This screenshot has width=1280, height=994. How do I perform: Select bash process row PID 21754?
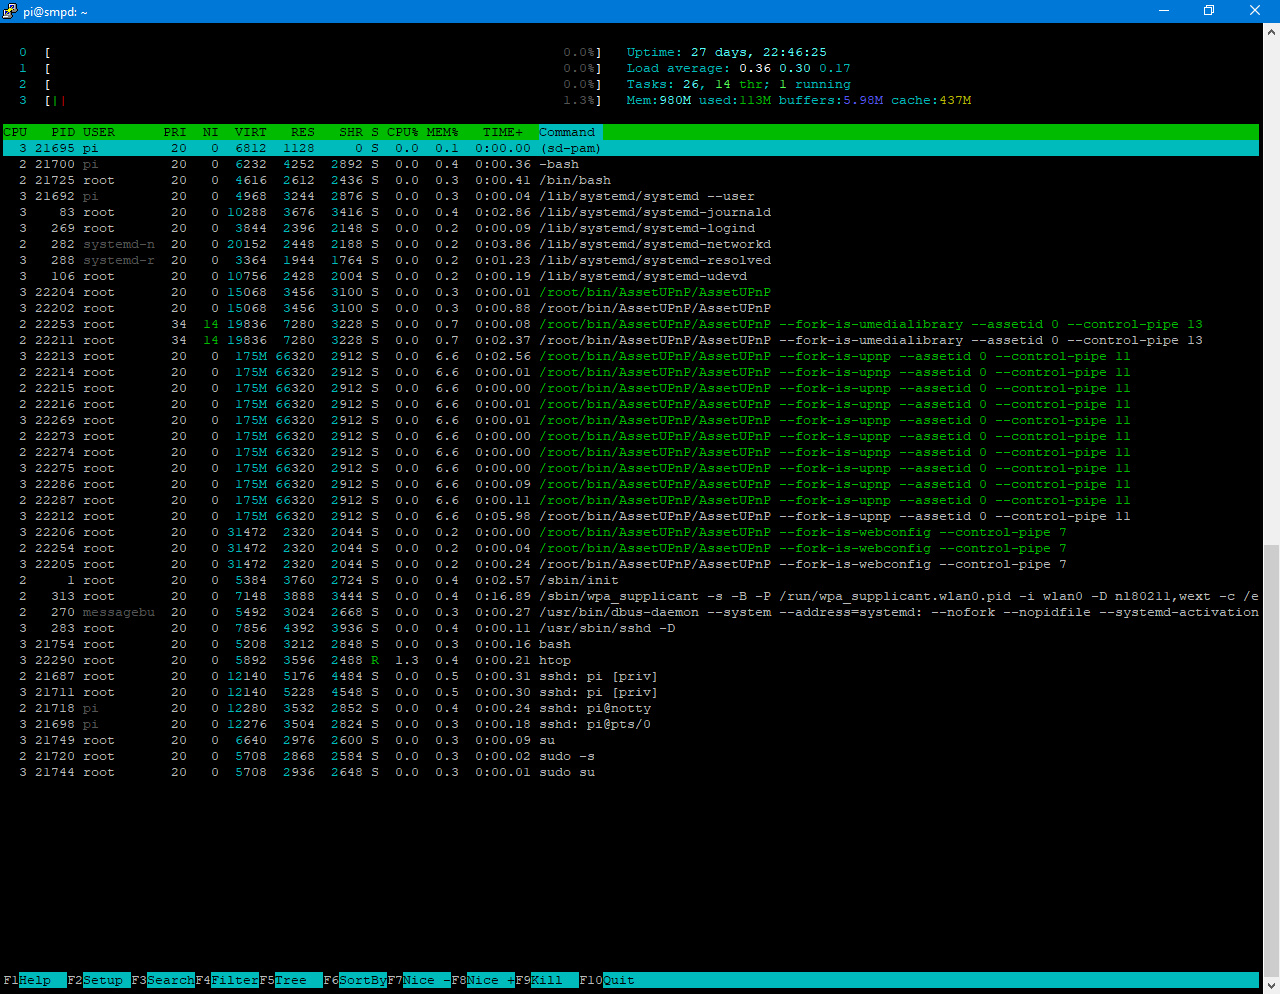pyautogui.click(x=631, y=644)
